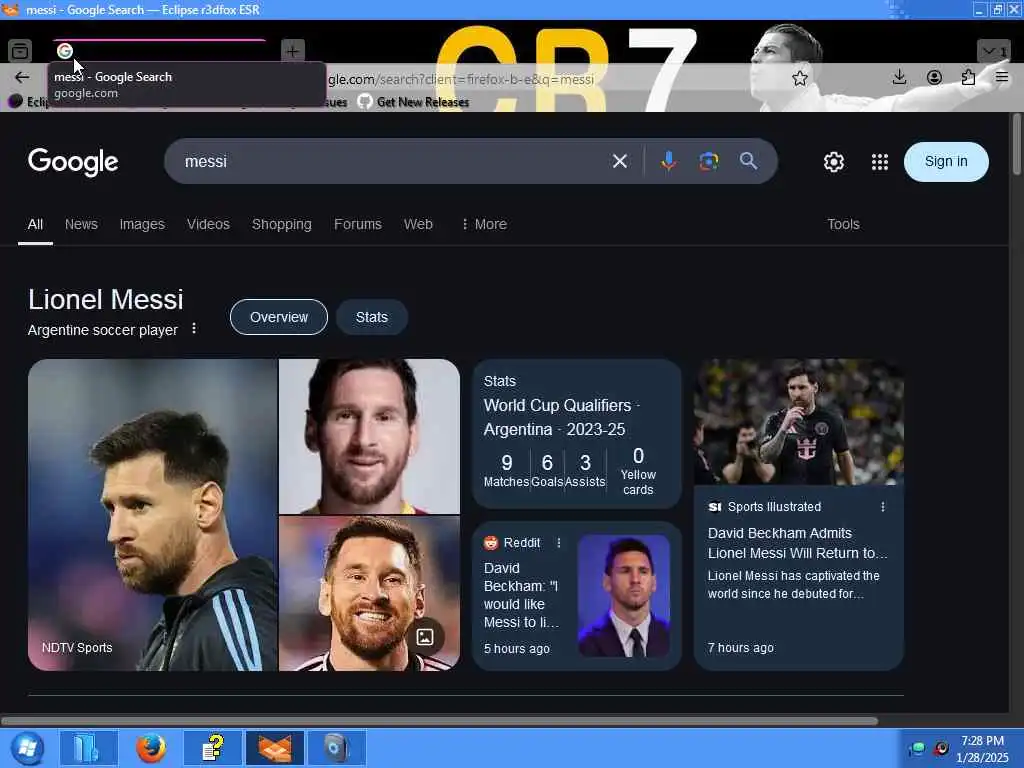Select the All results tab
1024x768 pixels.
coord(35,224)
